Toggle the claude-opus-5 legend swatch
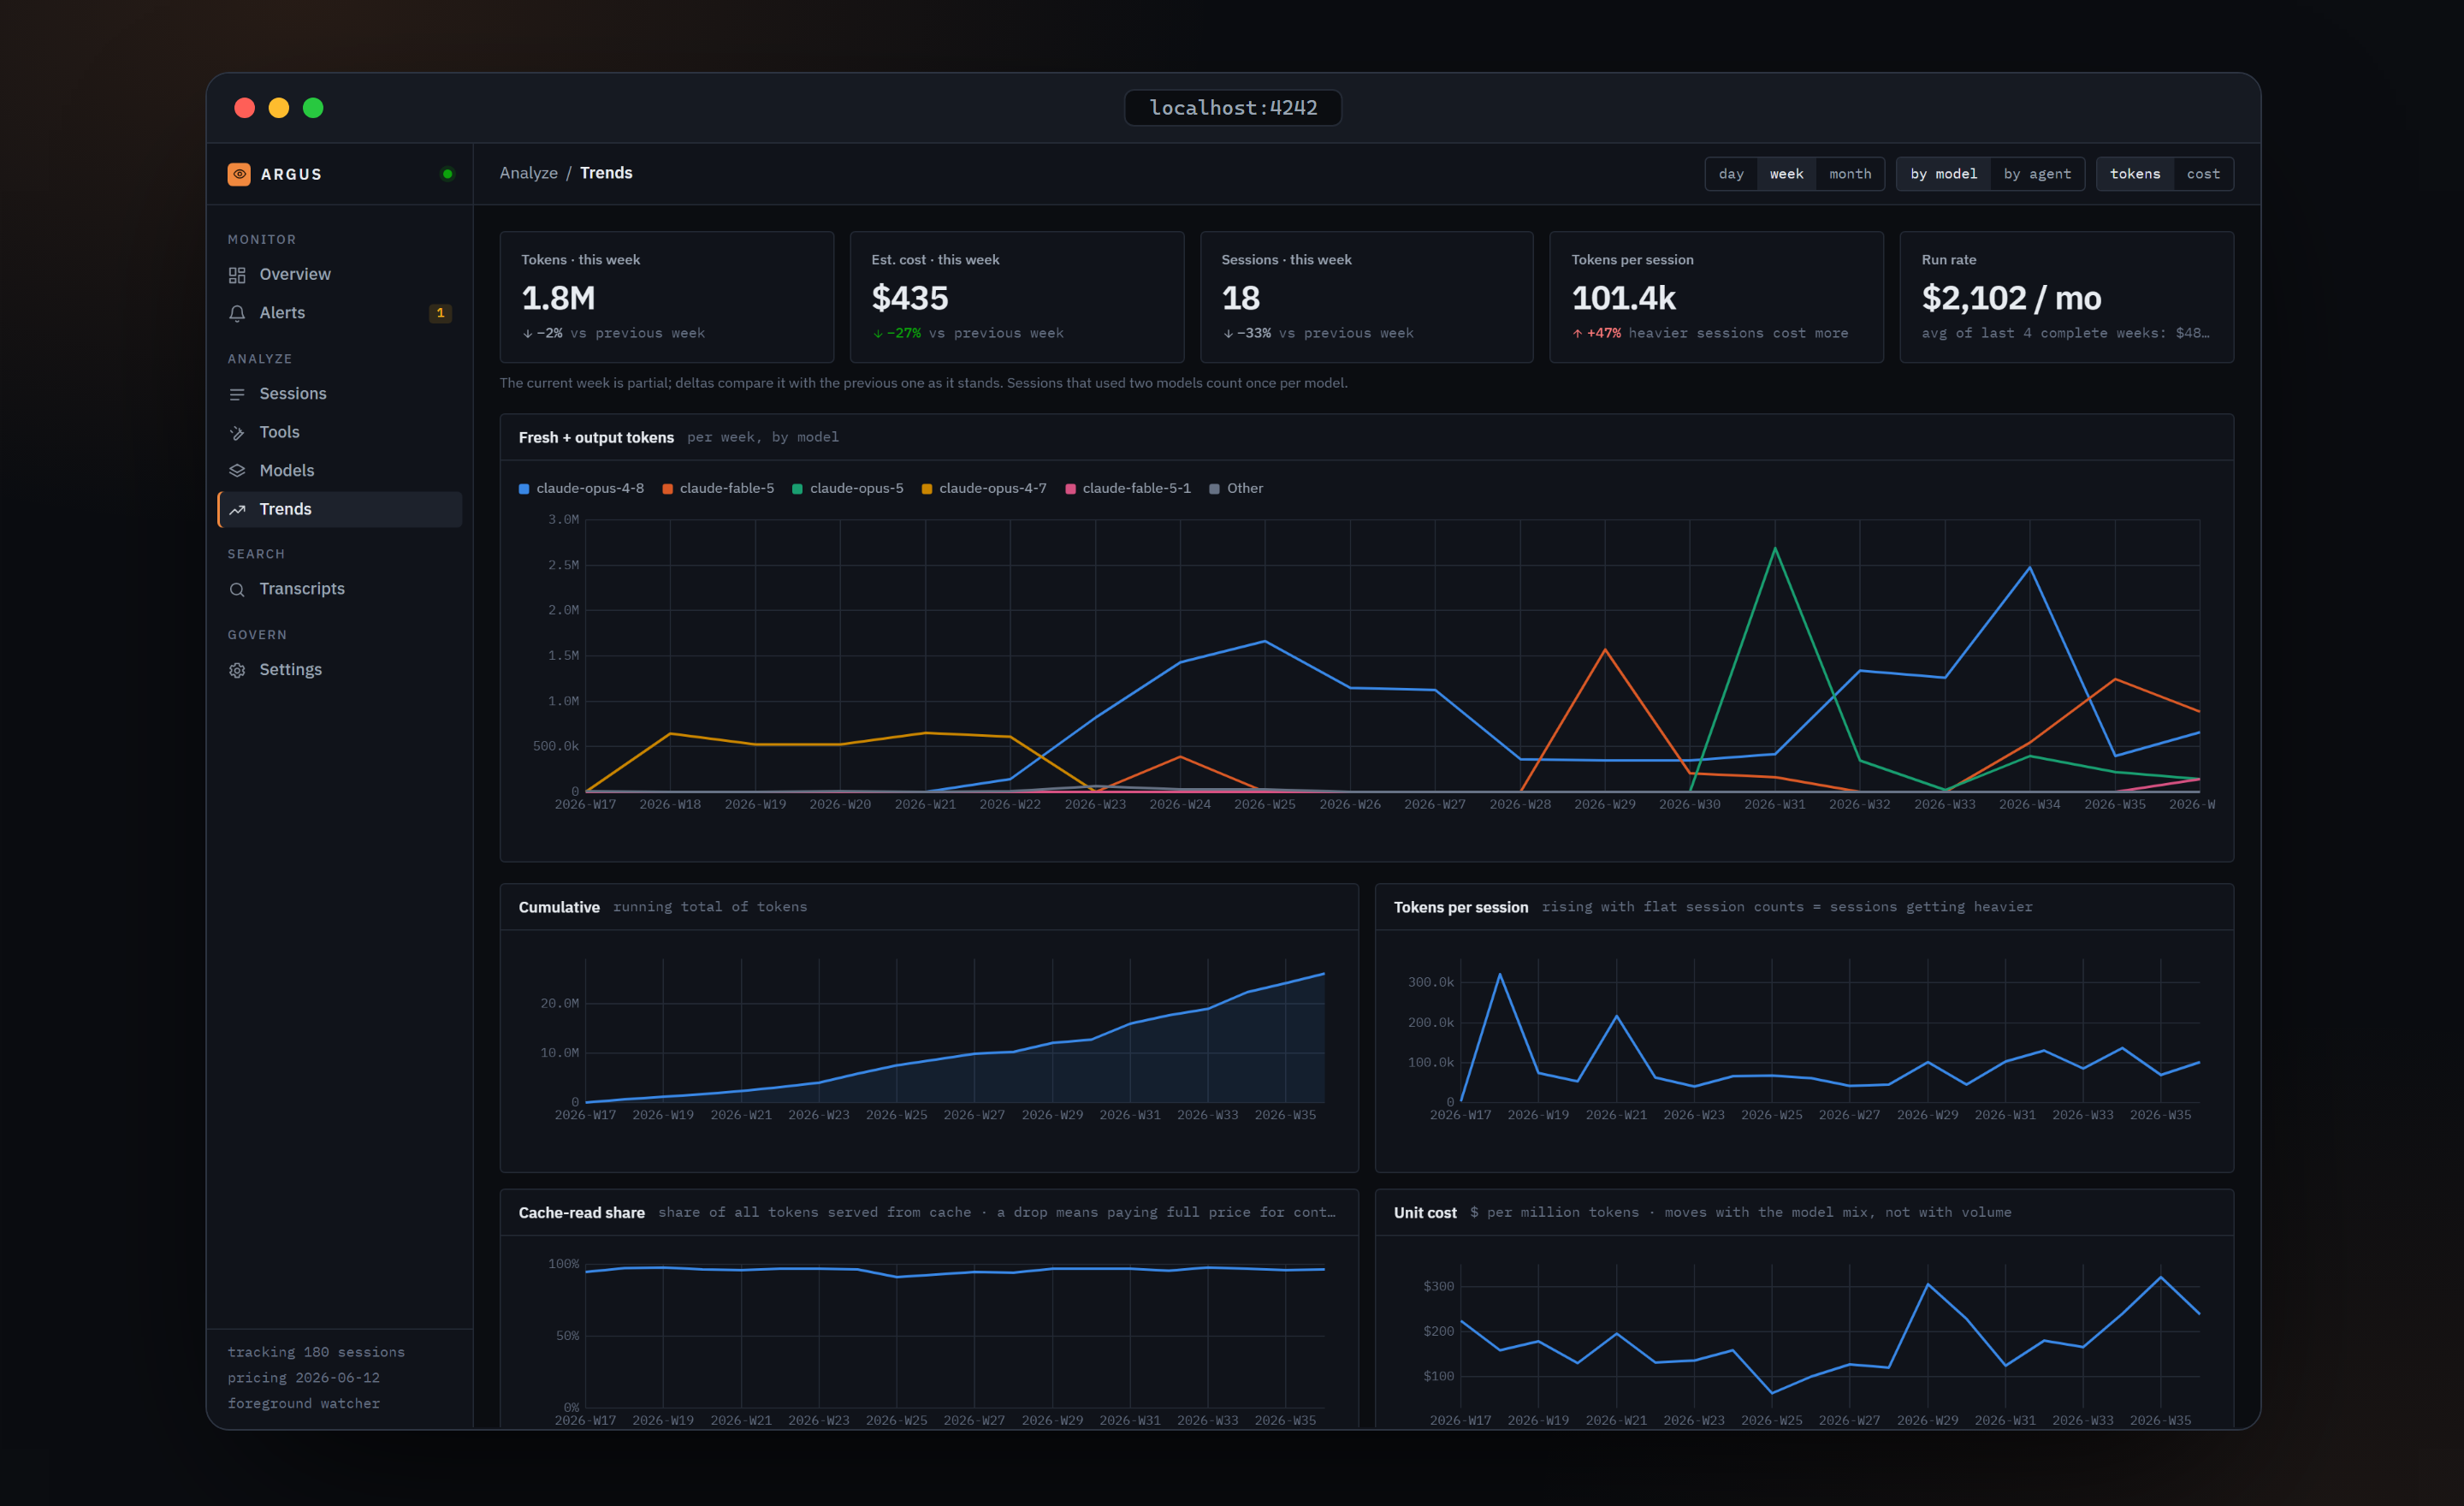2464x1506 pixels. pyautogui.click(x=797, y=489)
